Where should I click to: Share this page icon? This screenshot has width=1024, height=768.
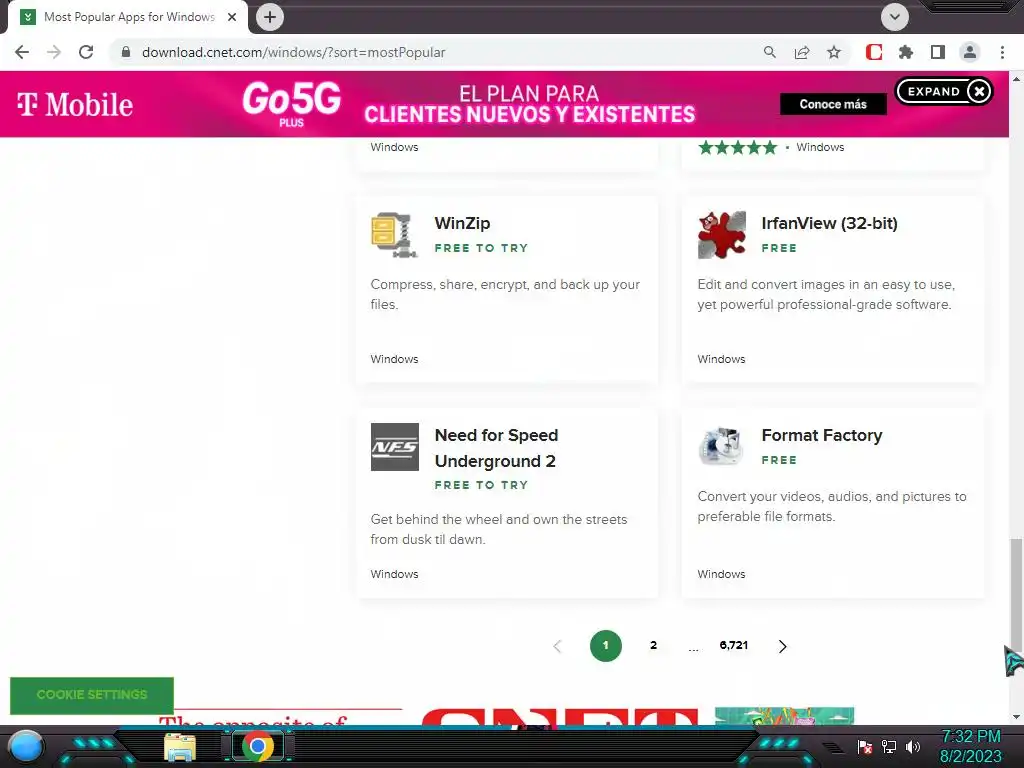click(x=802, y=52)
